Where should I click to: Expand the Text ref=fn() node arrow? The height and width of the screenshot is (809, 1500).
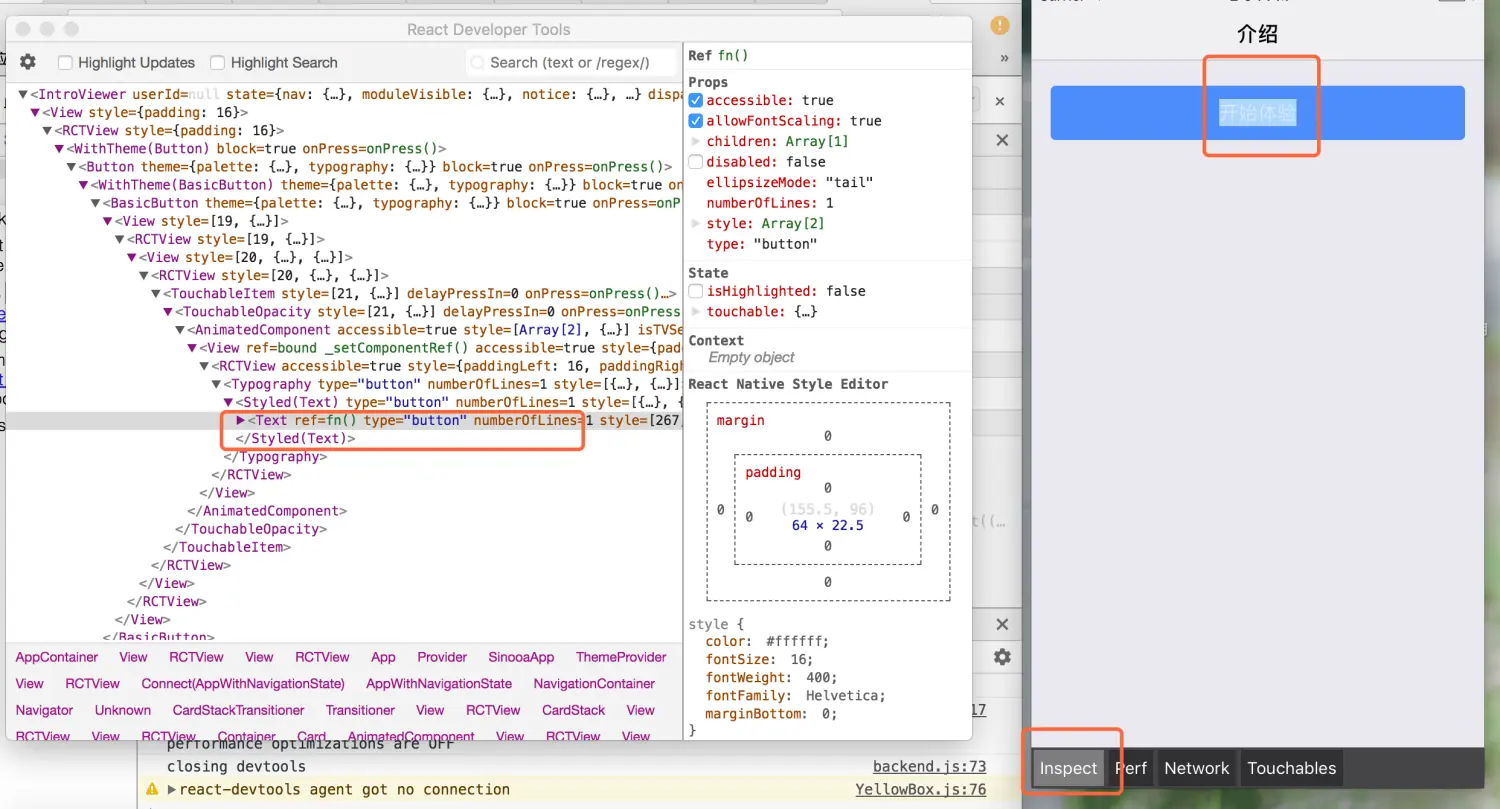pyautogui.click(x=240, y=420)
